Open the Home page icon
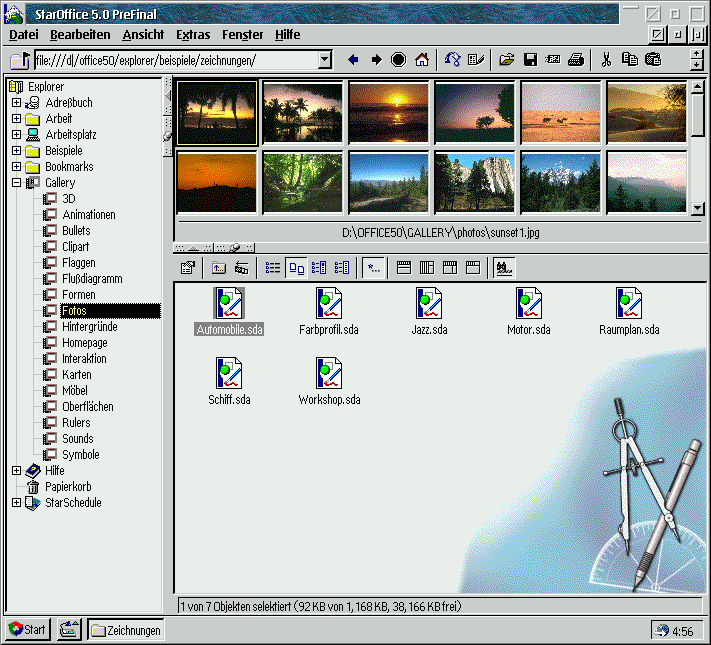The height and width of the screenshot is (645, 711). pos(422,59)
